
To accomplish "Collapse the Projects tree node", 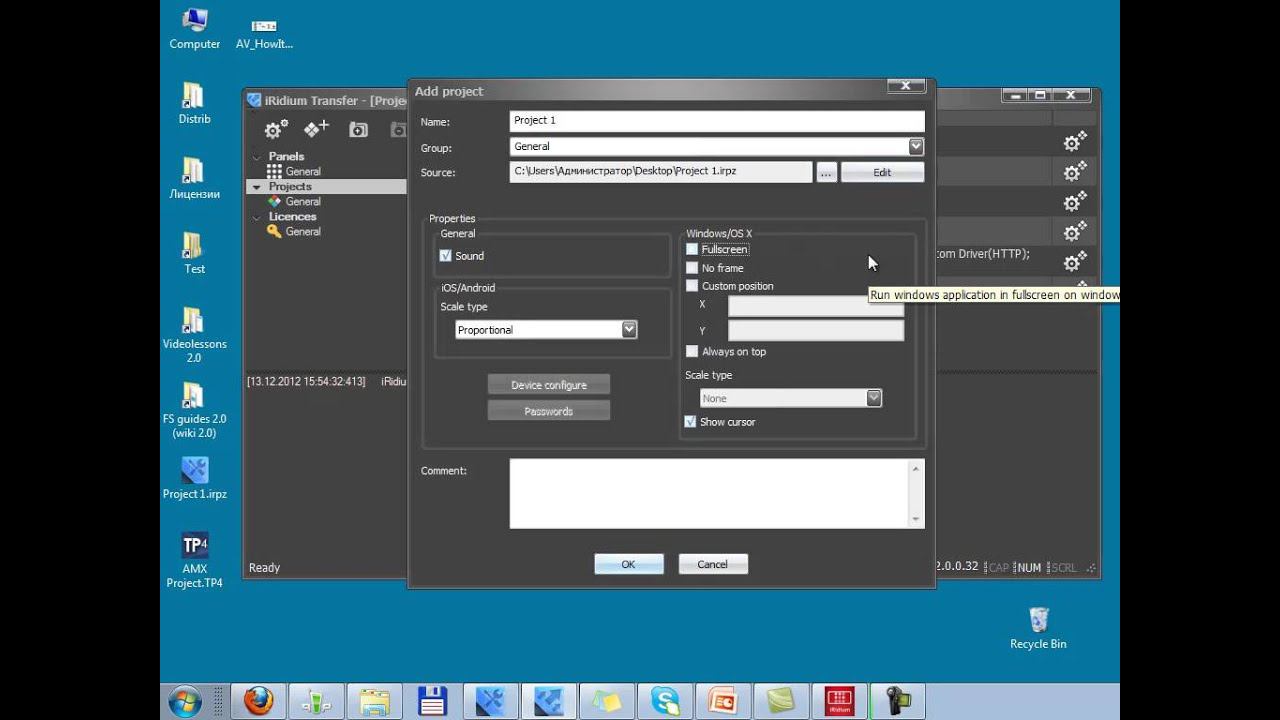I will [257, 187].
